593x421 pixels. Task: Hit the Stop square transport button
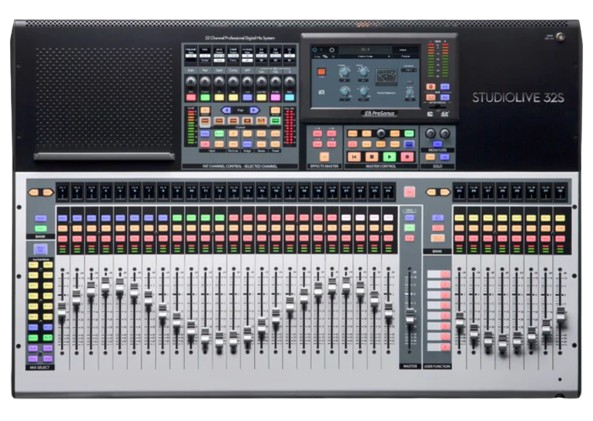[x=371, y=156]
